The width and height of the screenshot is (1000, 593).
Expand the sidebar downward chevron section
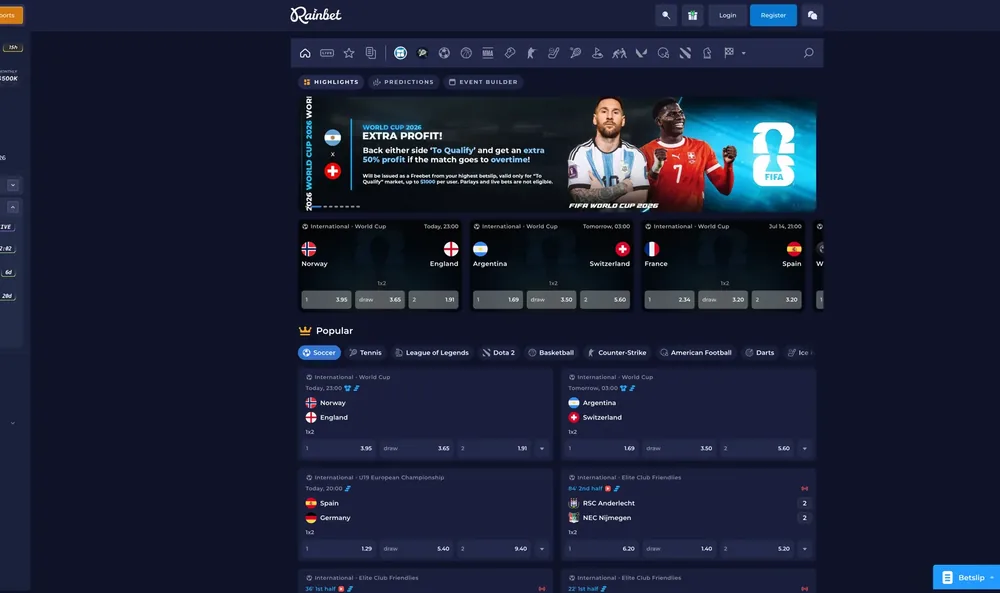pyautogui.click(x=12, y=186)
